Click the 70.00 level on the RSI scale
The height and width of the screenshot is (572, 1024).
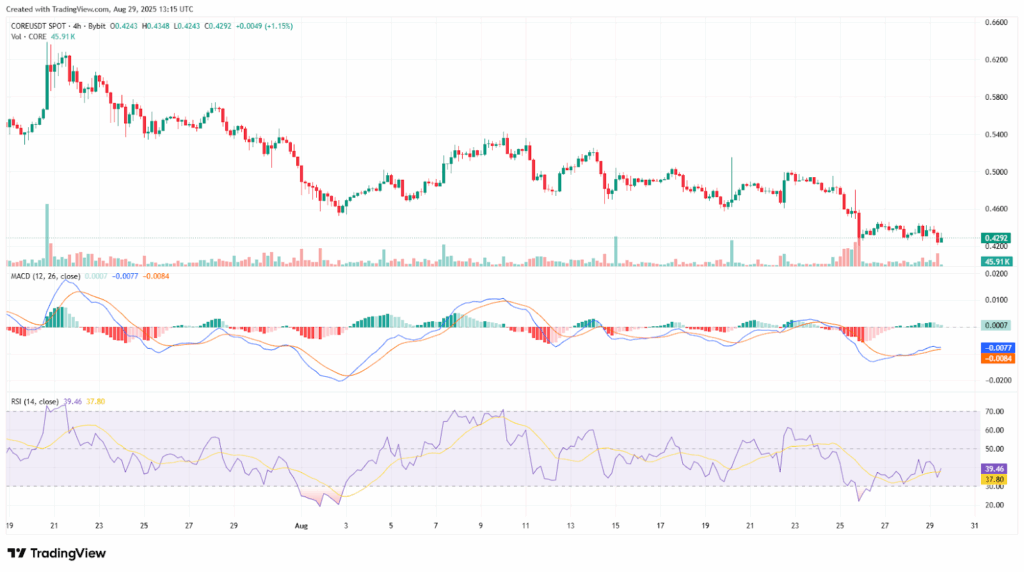(x=994, y=411)
